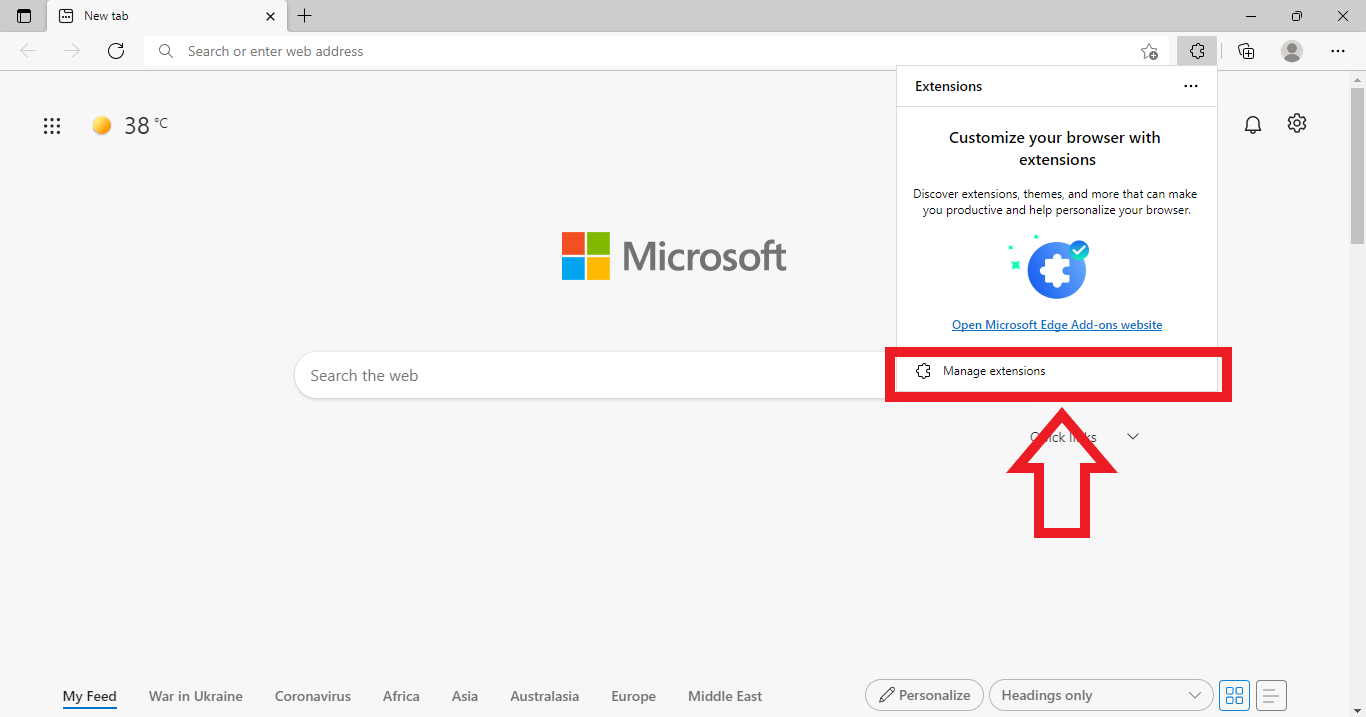Screen dimensions: 1366x717
Task: Open the Settings and more ellipsis
Action: click(1338, 50)
